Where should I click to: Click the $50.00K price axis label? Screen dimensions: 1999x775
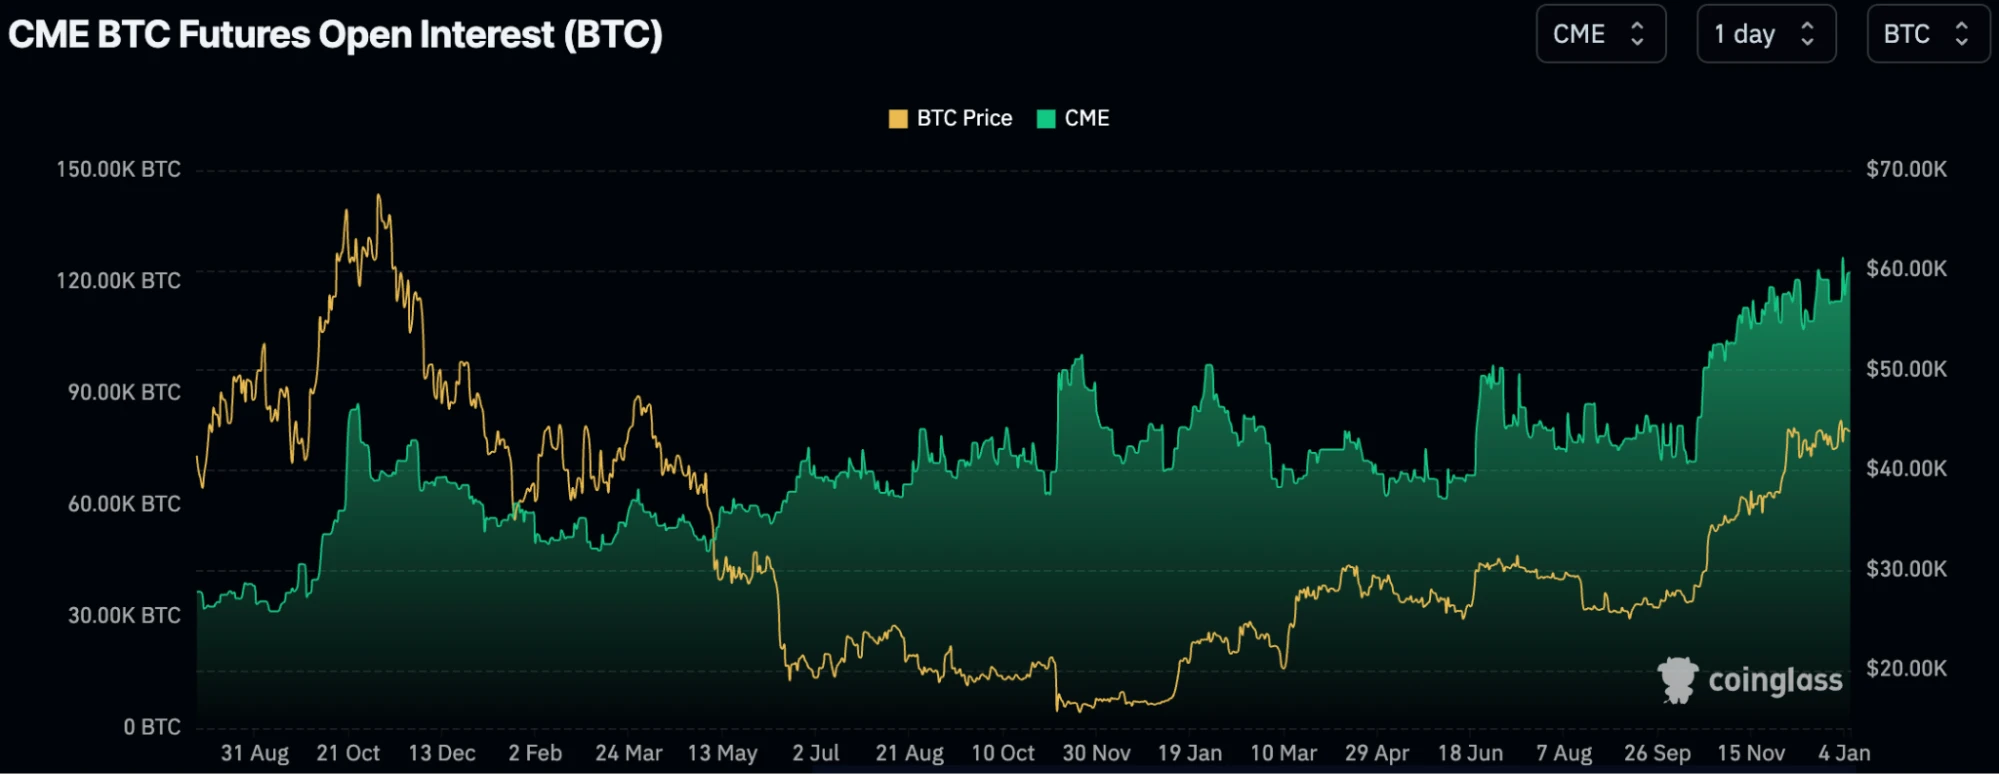click(x=1907, y=369)
